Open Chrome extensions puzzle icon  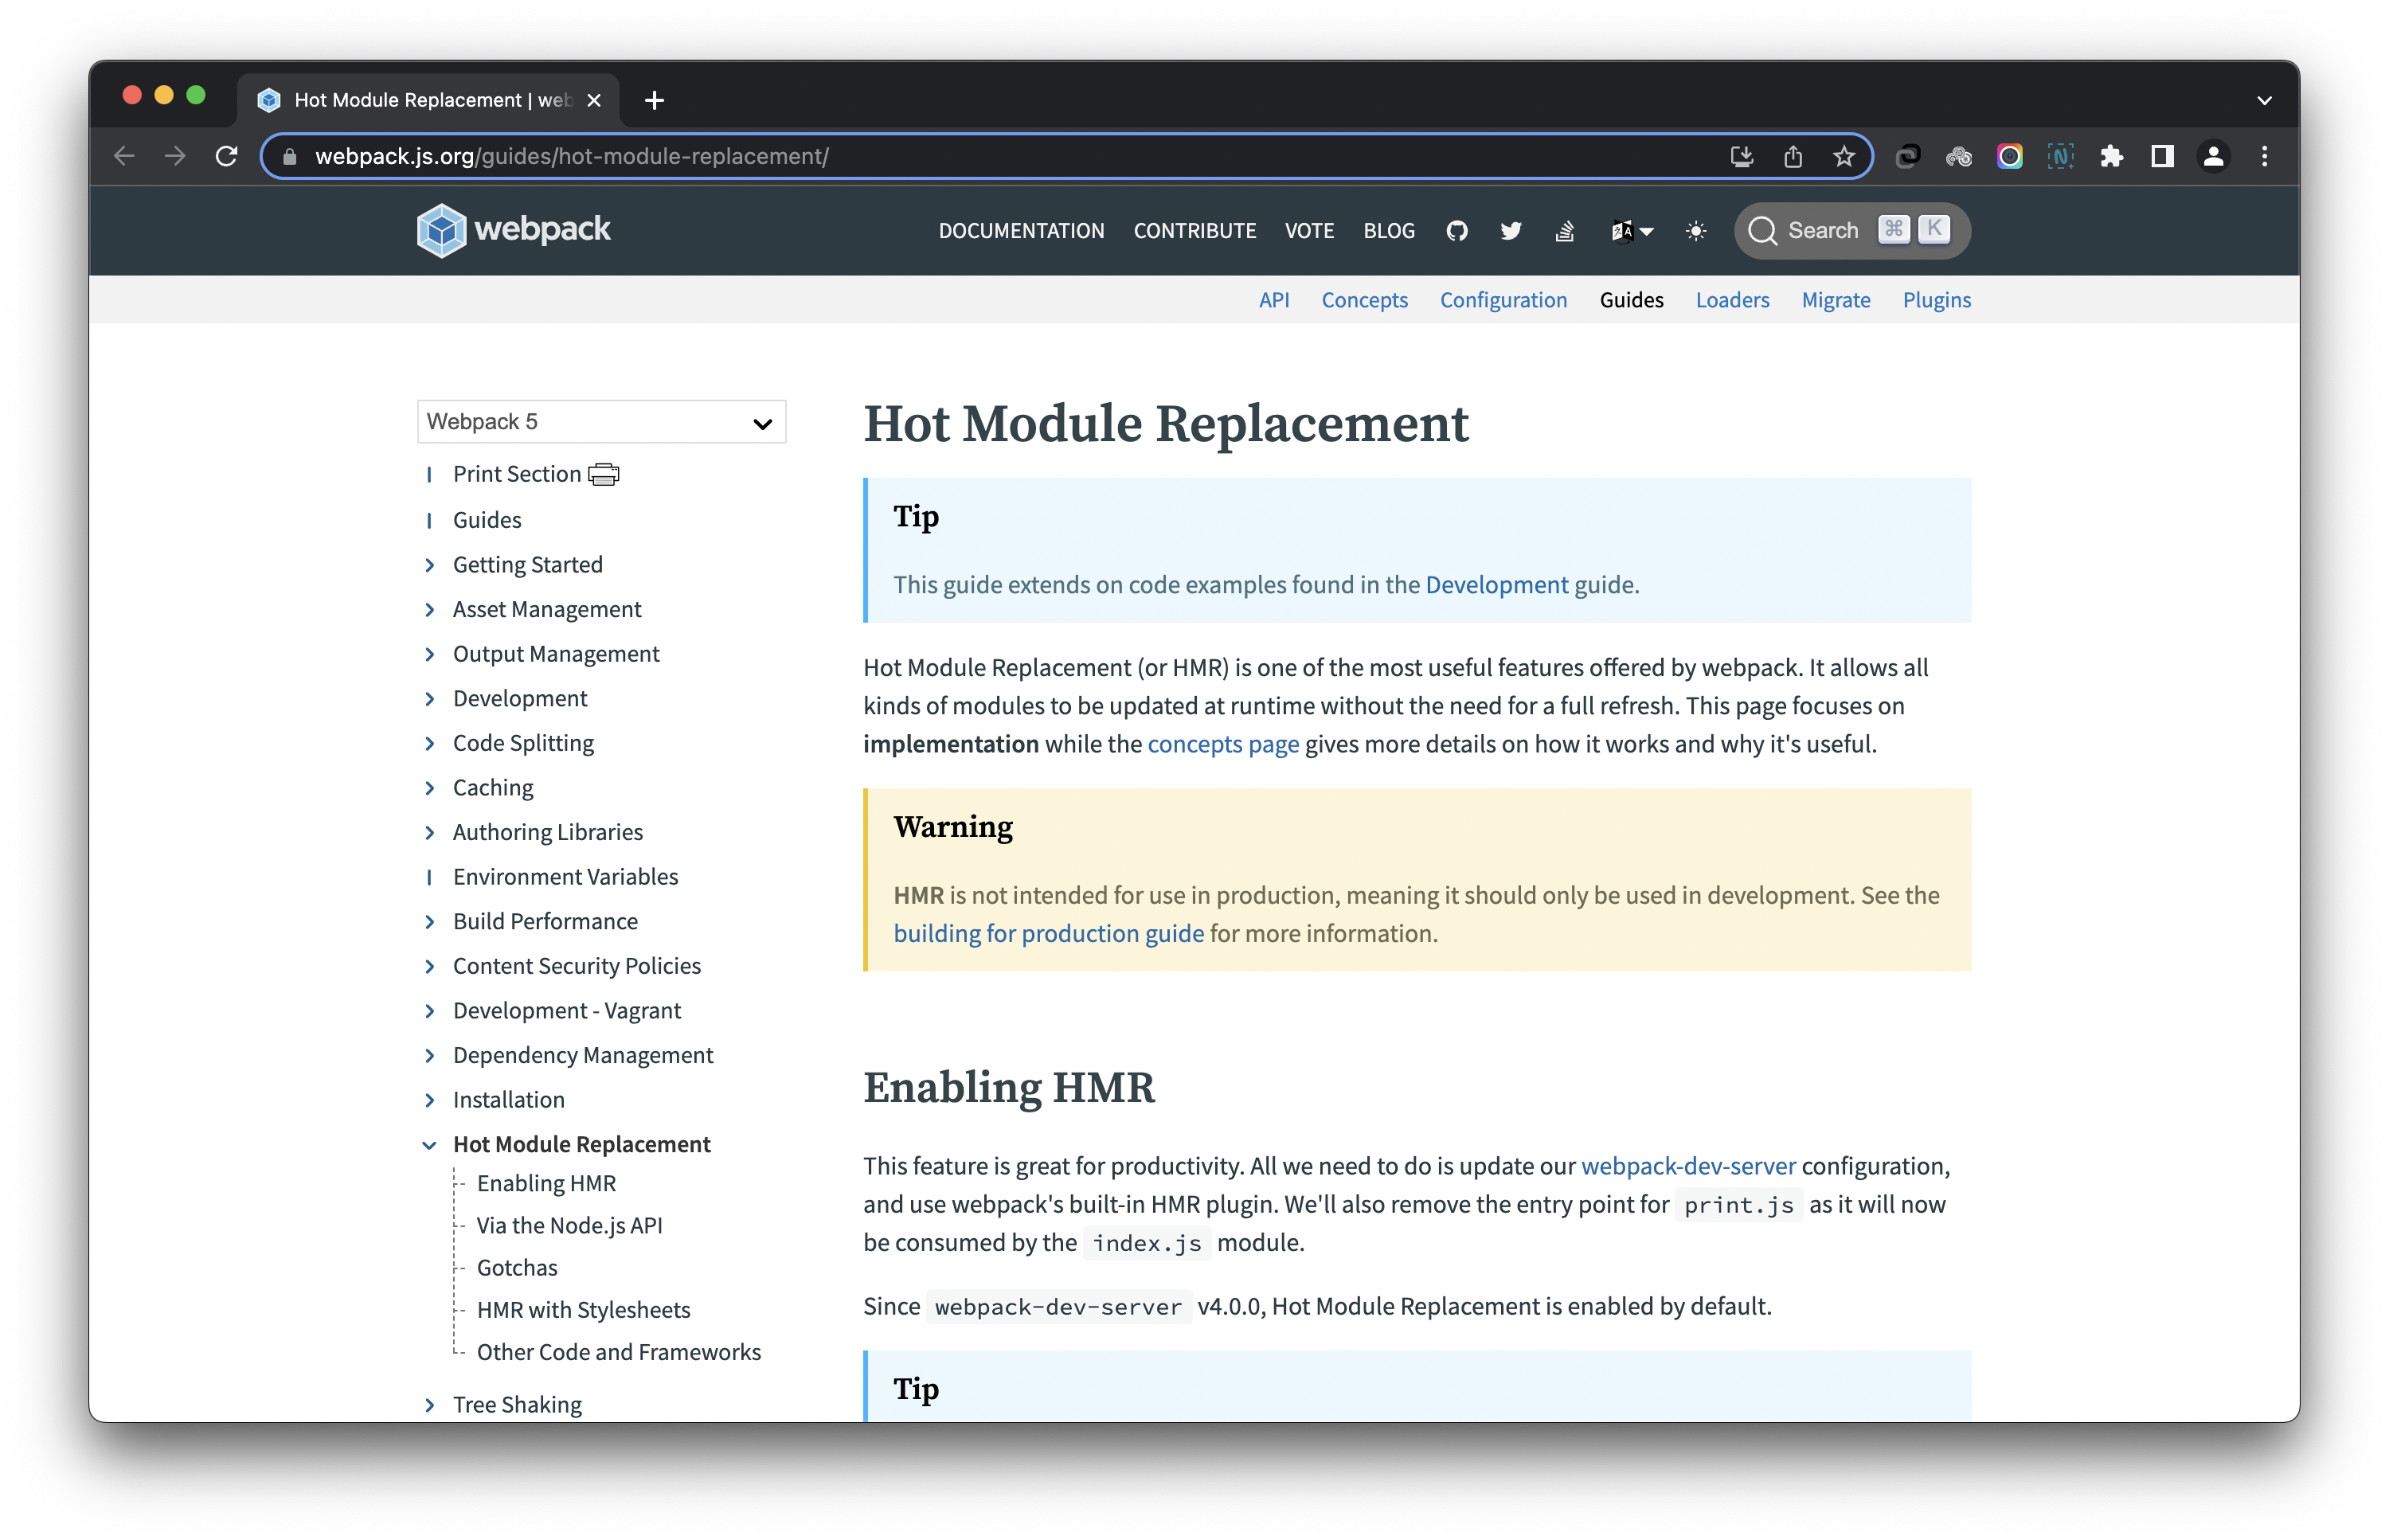click(2111, 157)
